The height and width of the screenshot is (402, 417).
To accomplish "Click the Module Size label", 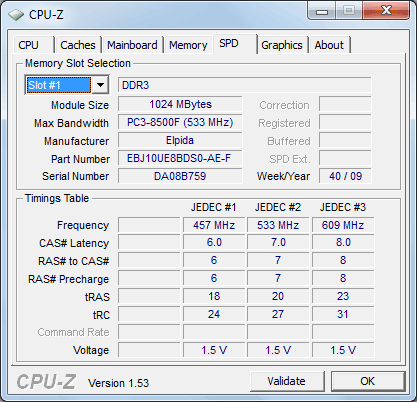I will click(x=80, y=105).
